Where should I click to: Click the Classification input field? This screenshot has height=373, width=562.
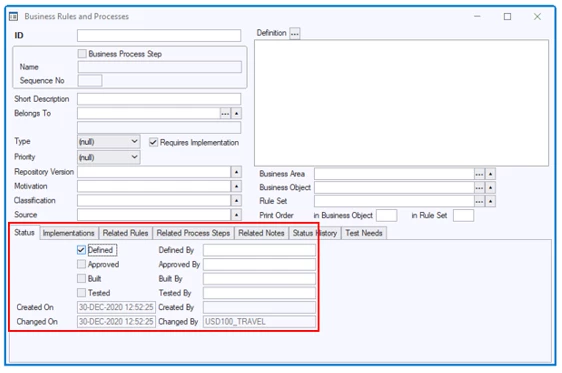click(x=154, y=201)
